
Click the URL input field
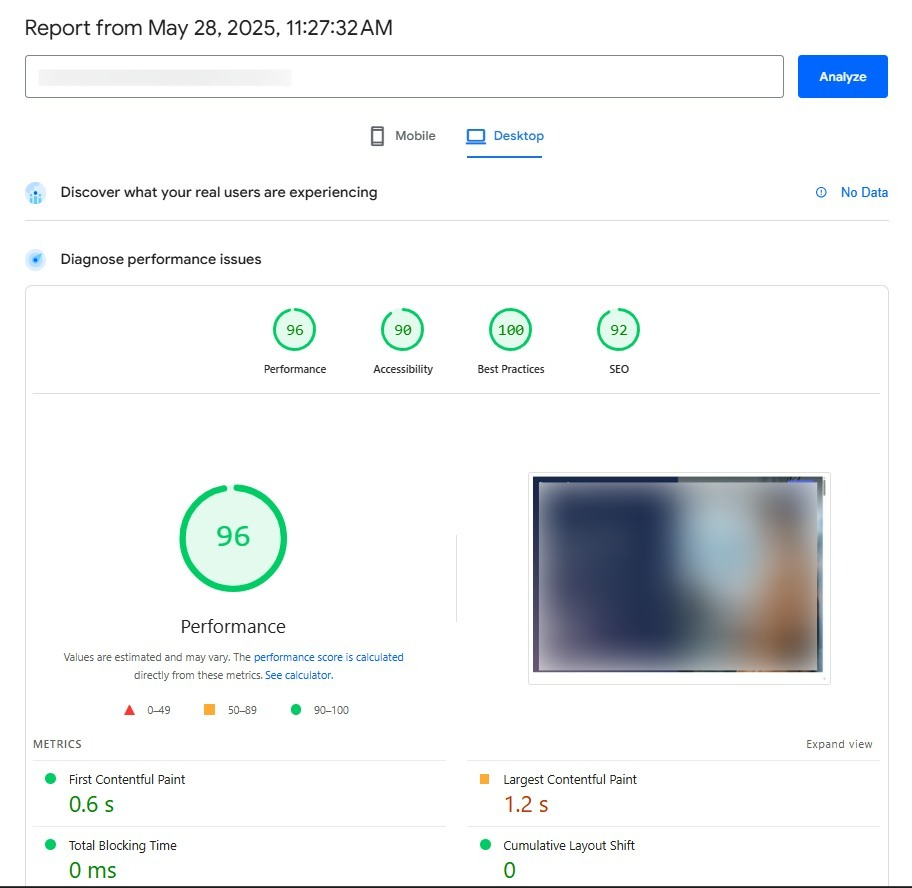(x=404, y=77)
